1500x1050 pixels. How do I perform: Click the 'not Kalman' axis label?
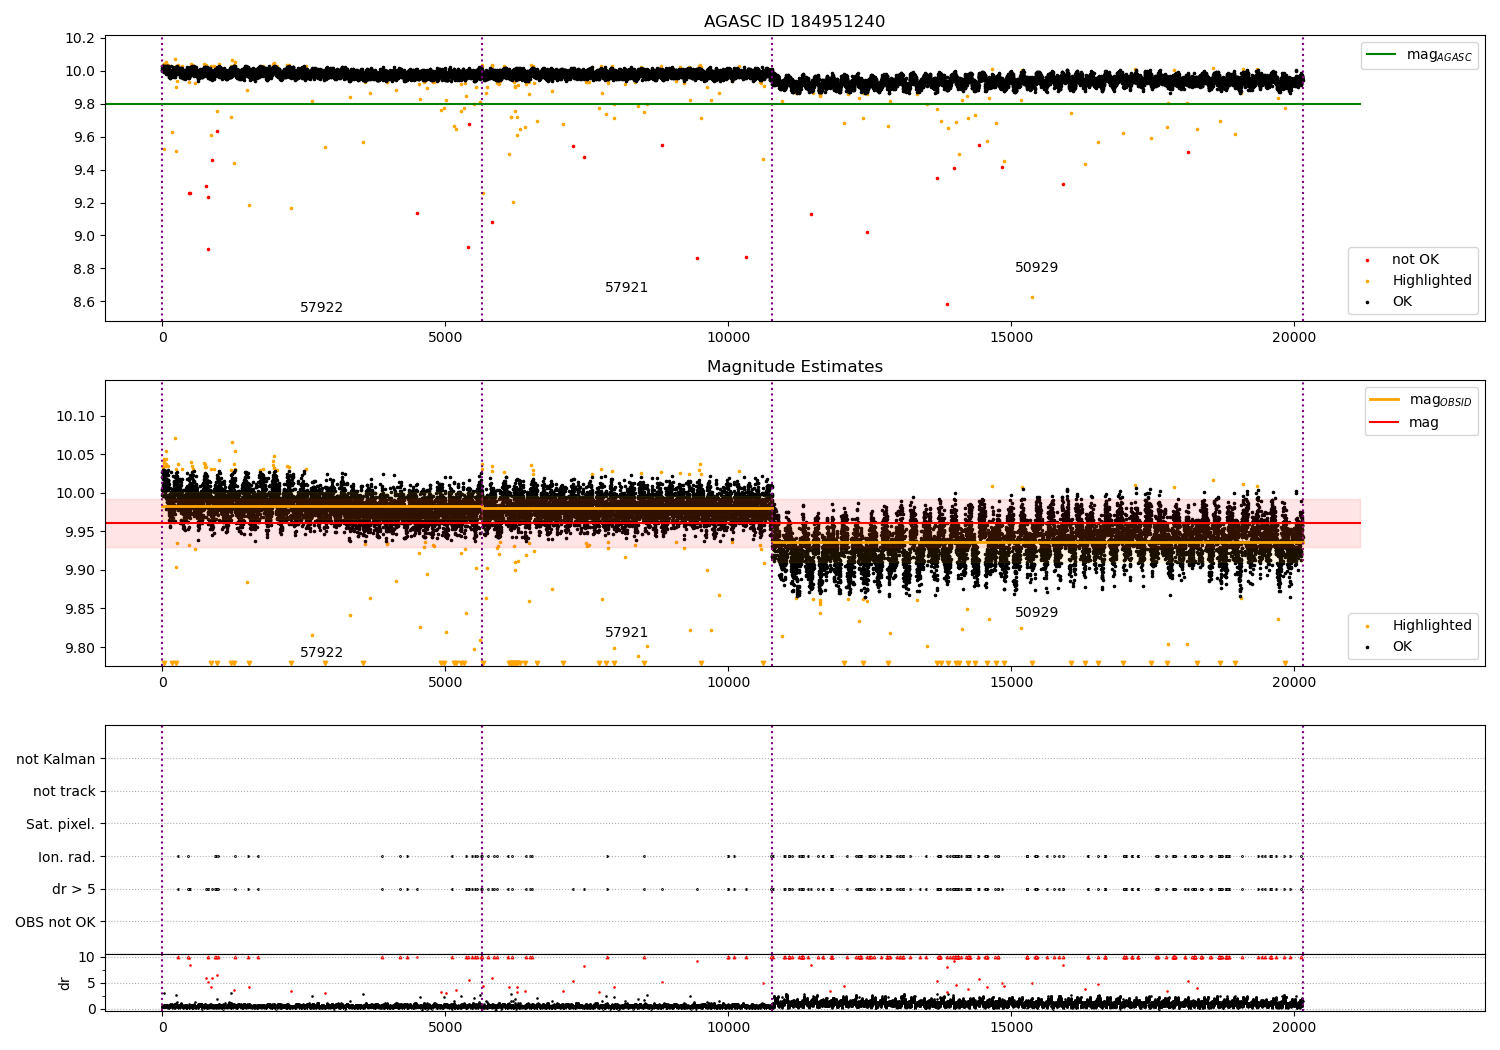coord(56,759)
